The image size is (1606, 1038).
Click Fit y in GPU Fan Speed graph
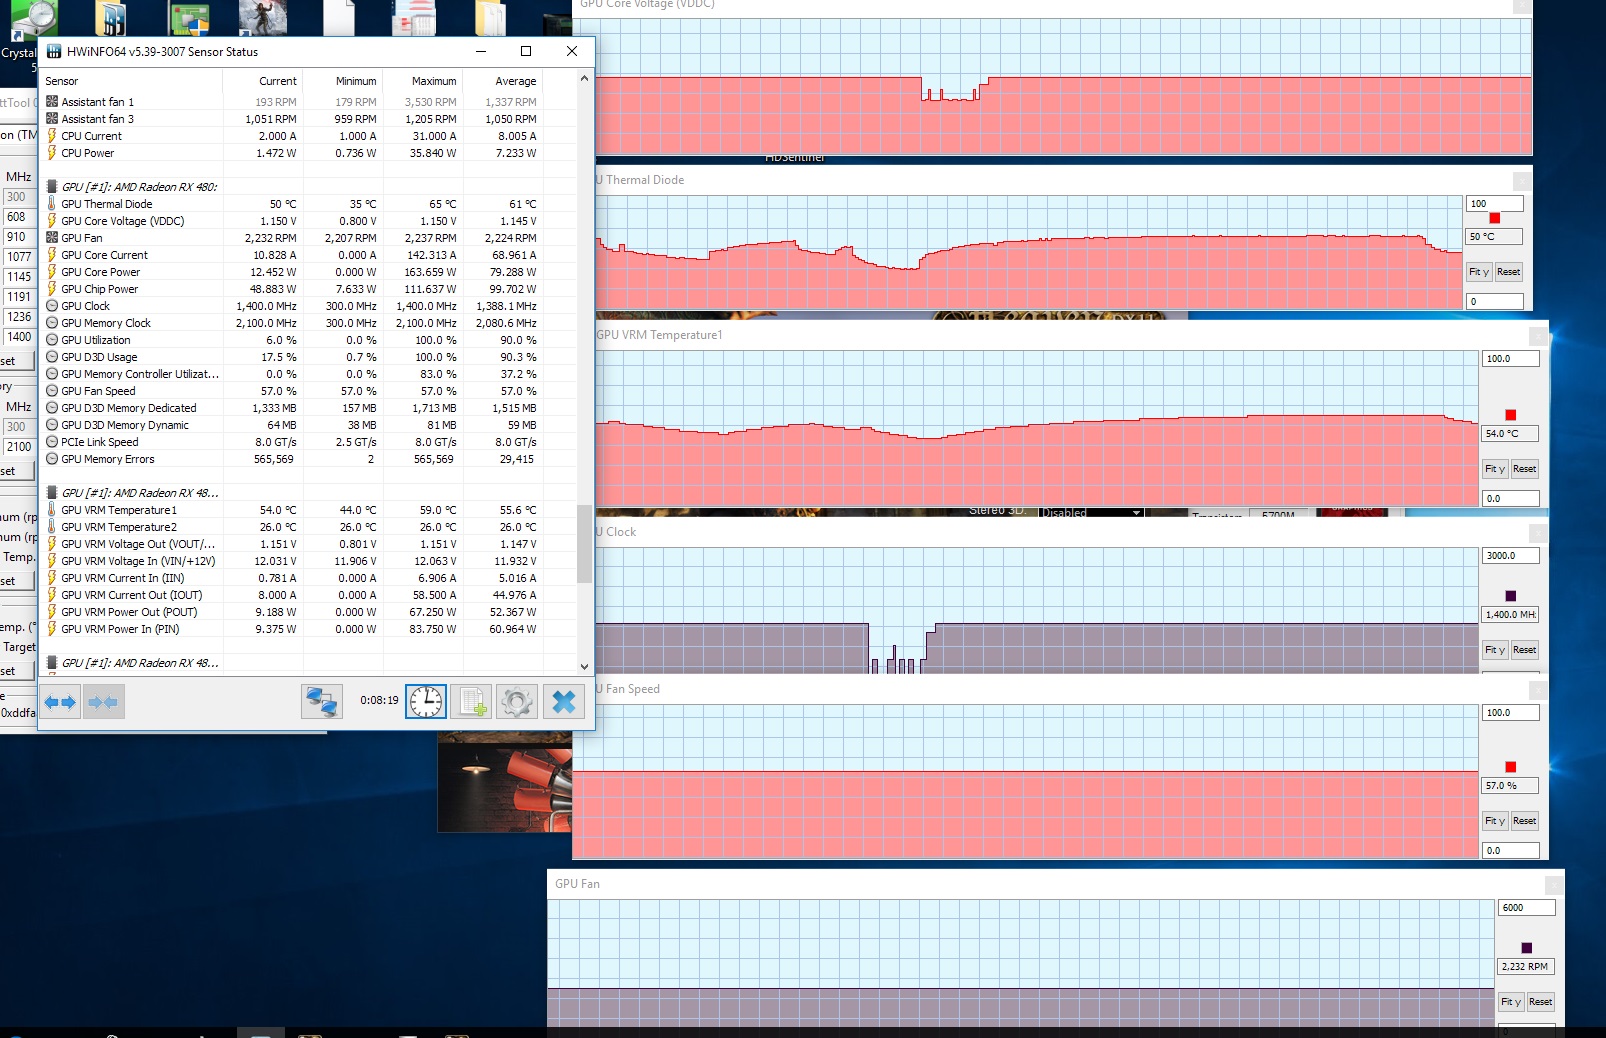(1495, 821)
